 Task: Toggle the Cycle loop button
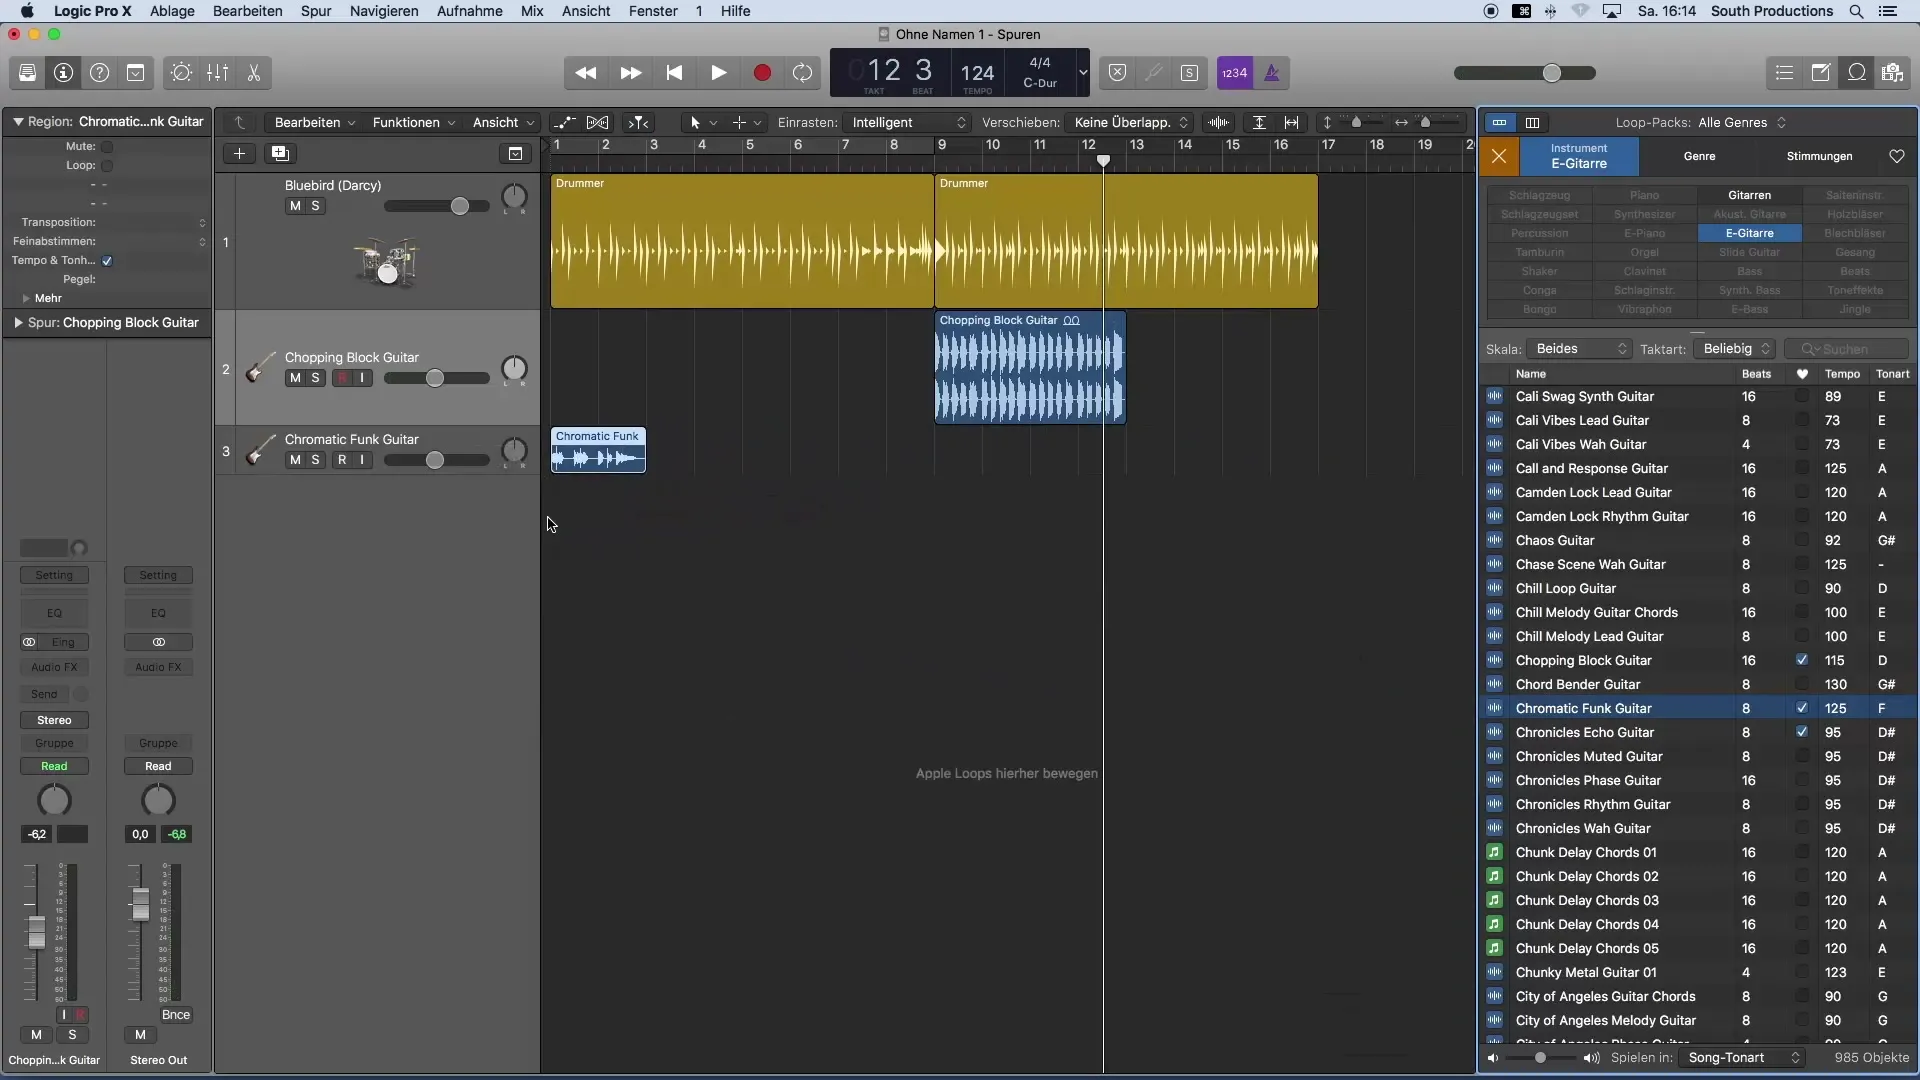(x=802, y=73)
